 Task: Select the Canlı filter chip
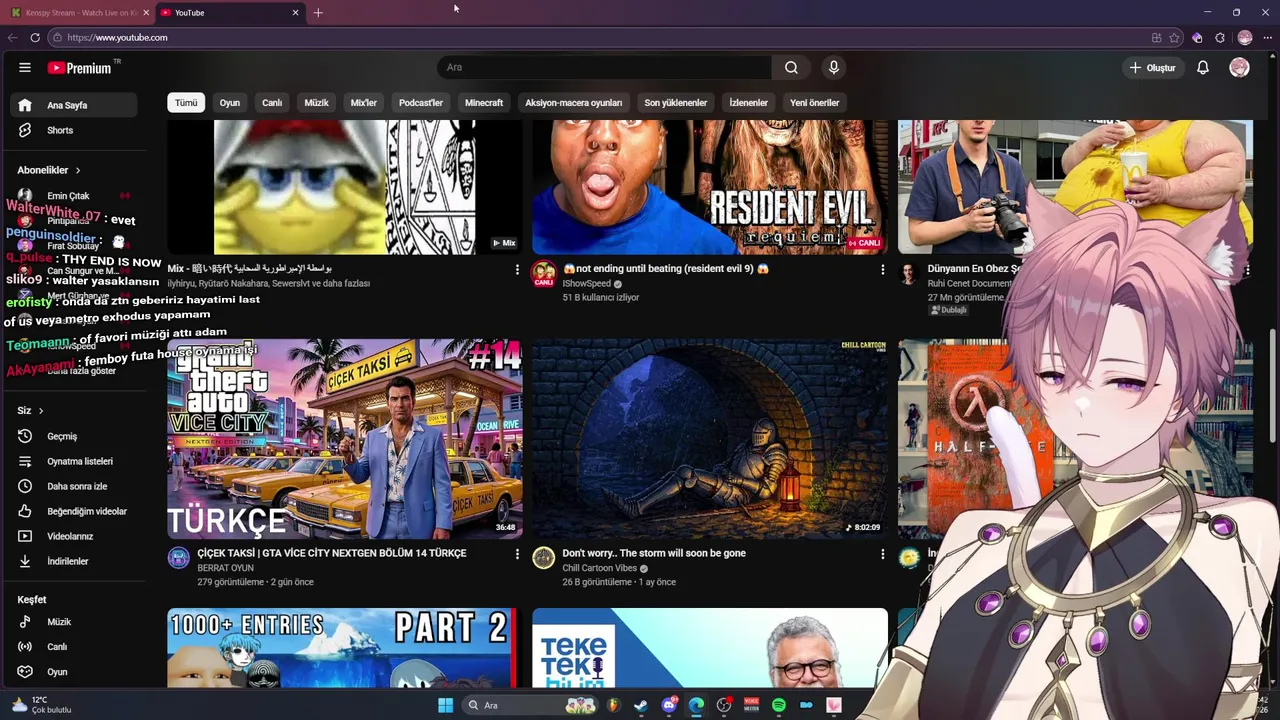pyautogui.click(x=272, y=102)
